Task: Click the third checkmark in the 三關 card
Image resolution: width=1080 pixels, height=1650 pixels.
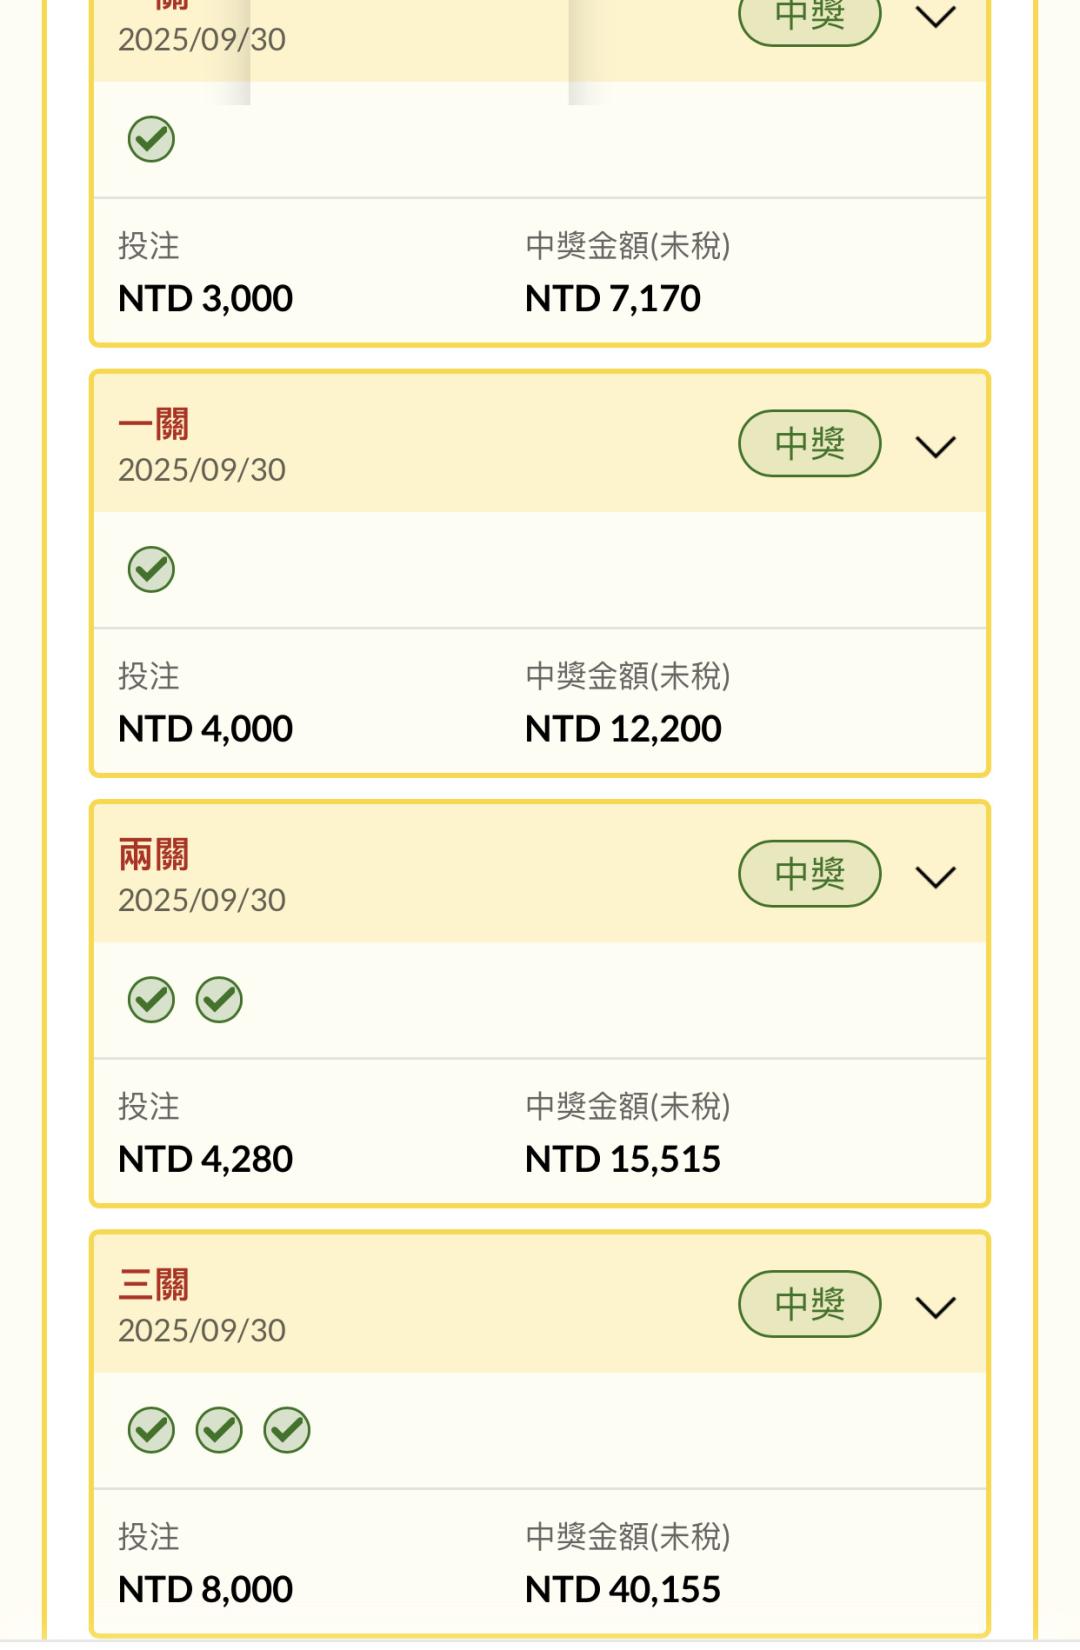Action: click(287, 1430)
